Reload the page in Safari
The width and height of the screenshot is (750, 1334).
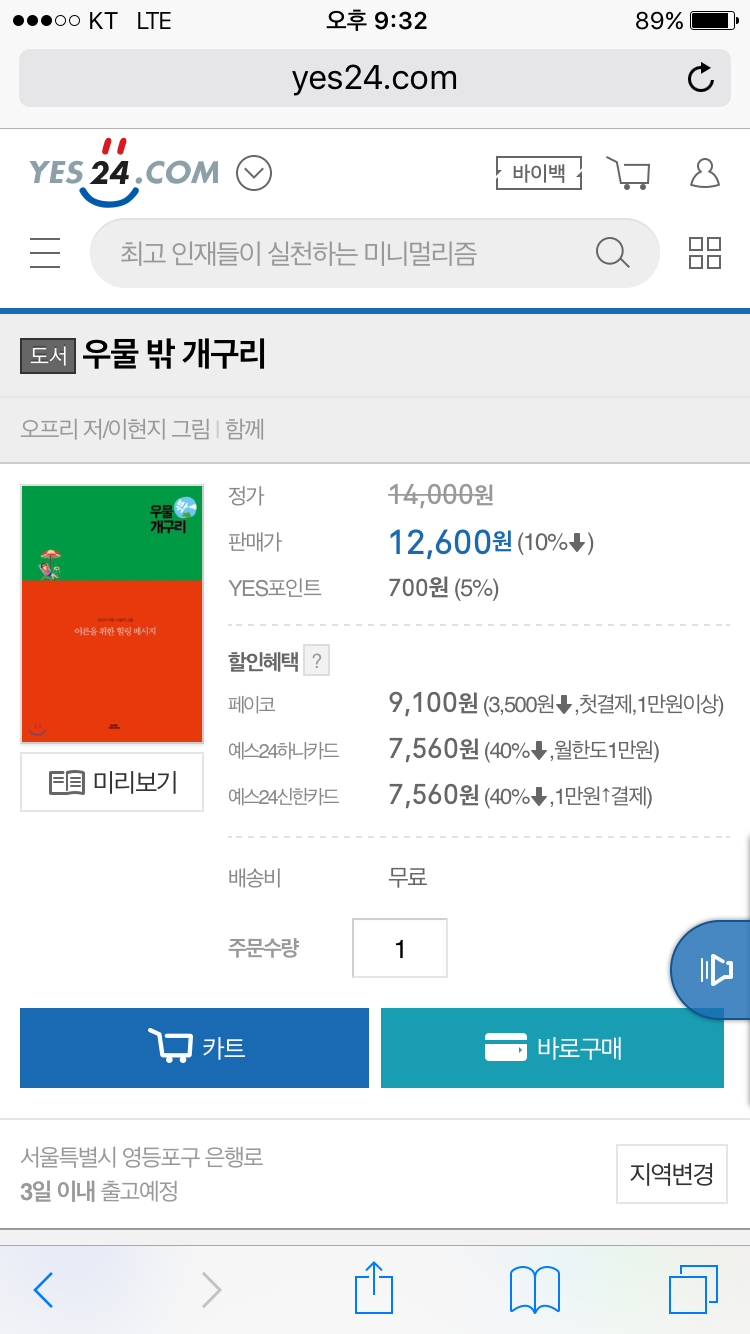coord(701,78)
